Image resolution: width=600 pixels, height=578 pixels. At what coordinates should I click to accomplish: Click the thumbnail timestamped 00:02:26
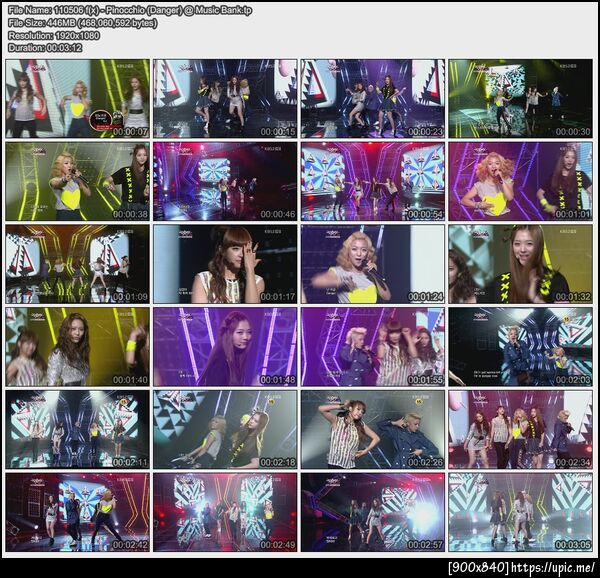tap(373, 430)
